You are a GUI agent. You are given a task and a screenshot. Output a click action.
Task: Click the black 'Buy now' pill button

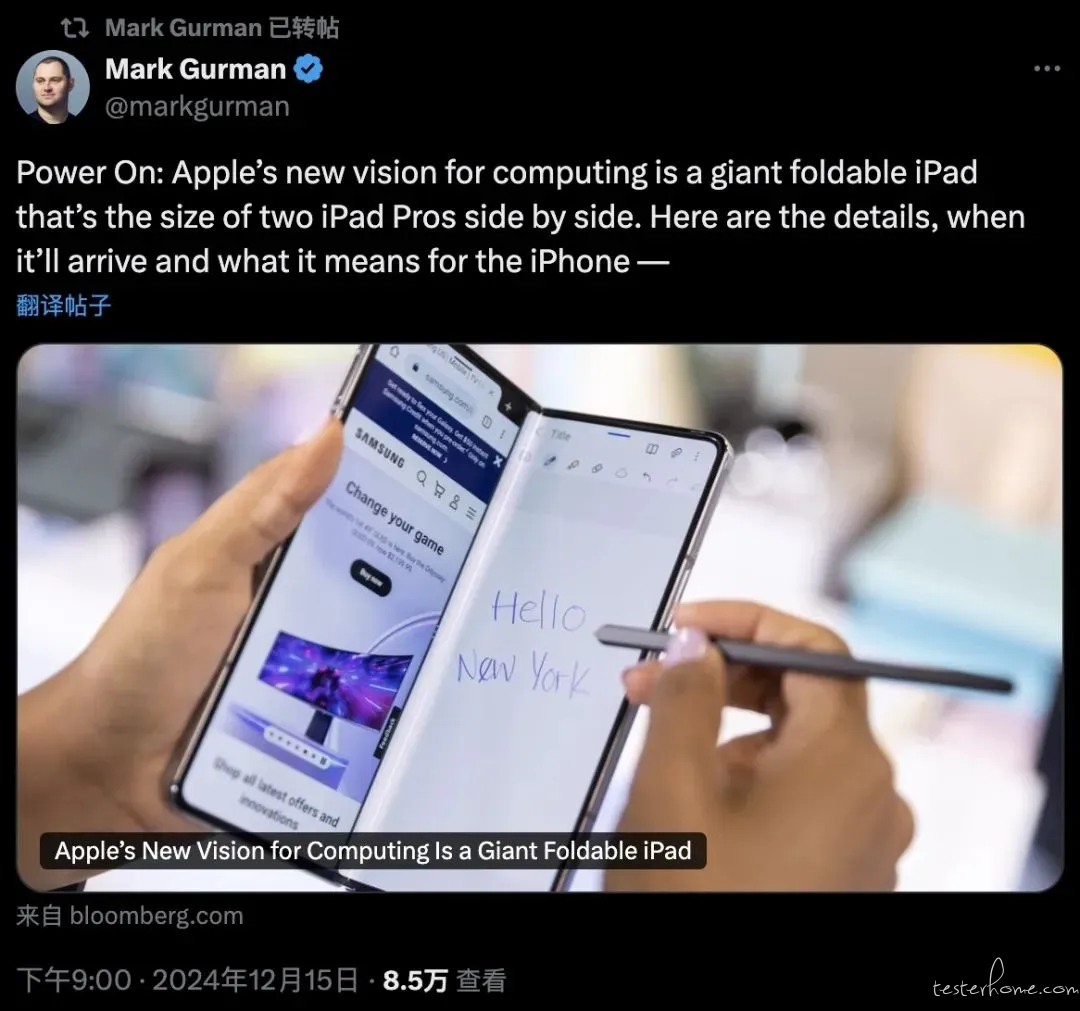click(371, 579)
